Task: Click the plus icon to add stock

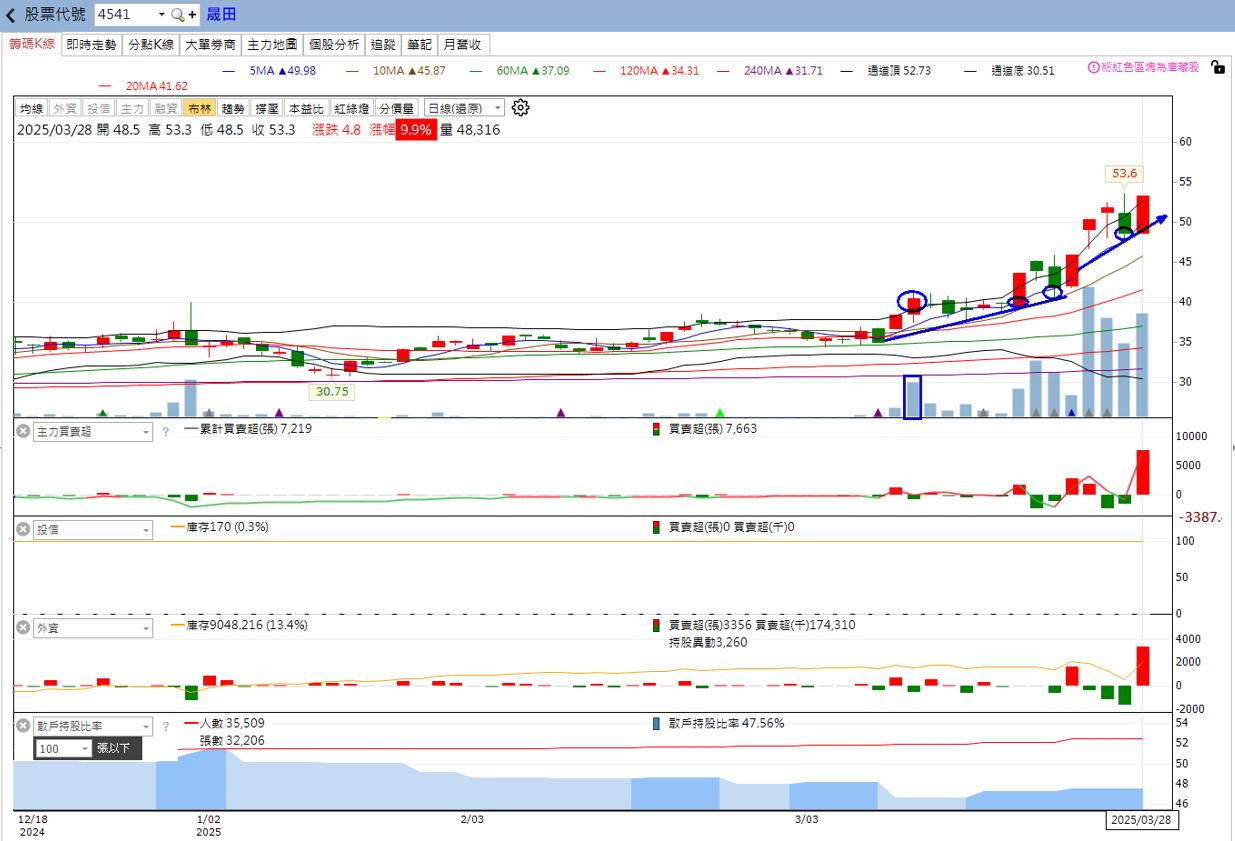Action: coord(192,15)
